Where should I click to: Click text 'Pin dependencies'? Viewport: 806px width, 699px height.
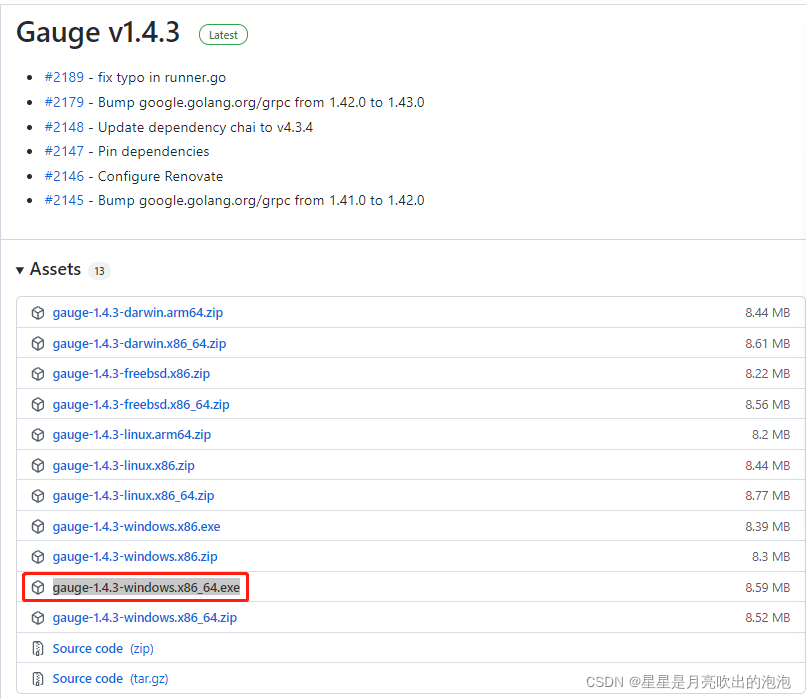154,152
